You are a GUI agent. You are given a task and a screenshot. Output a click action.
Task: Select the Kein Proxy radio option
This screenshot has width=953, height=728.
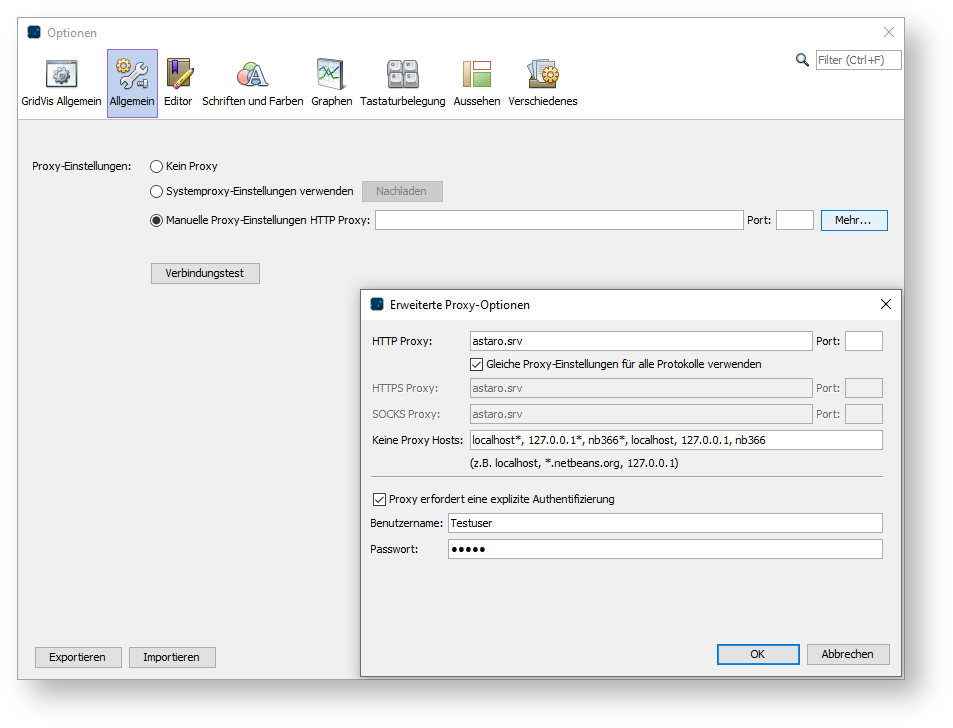point(157,167)
